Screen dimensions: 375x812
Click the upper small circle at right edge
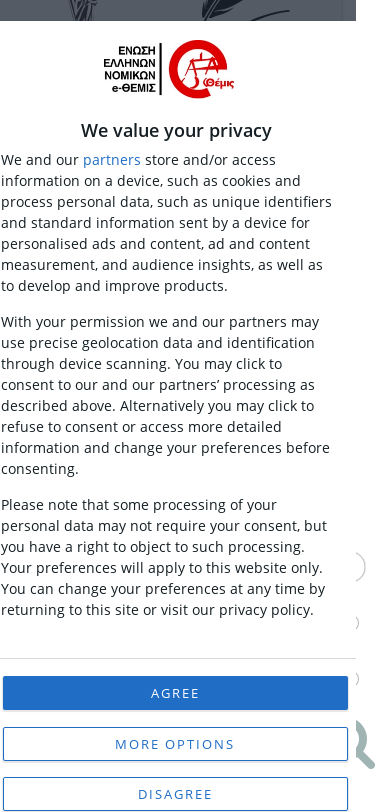click(357, 622)
